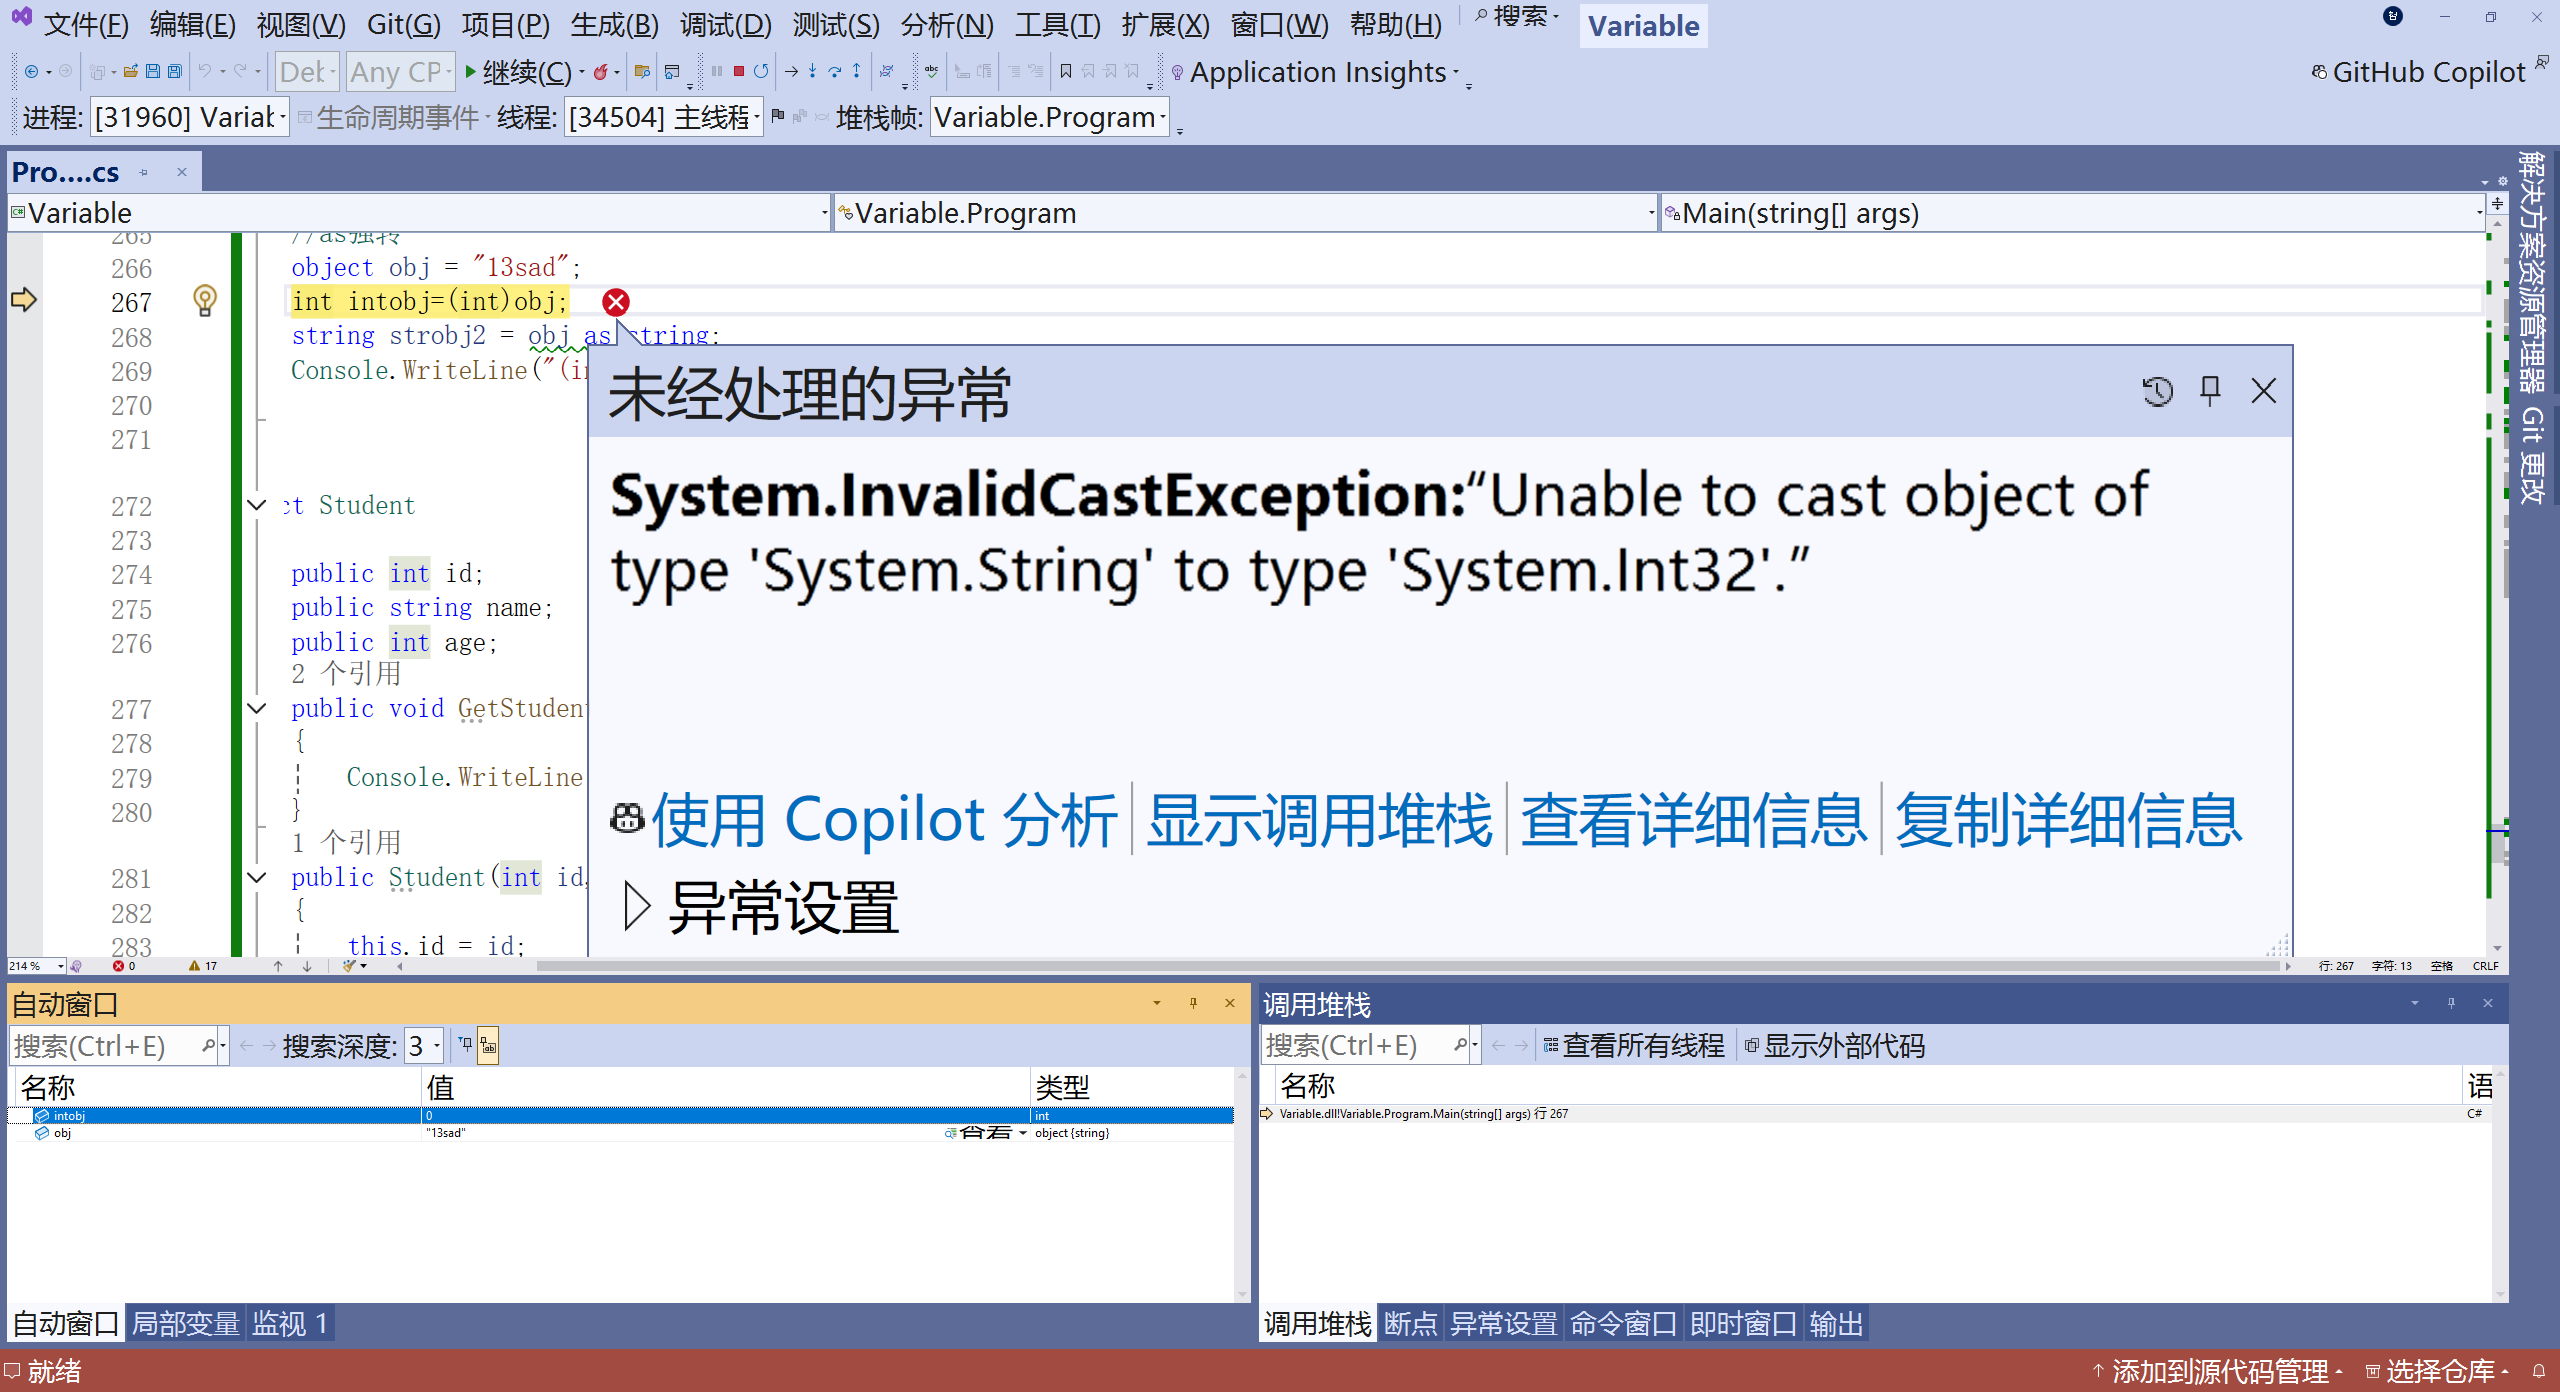The height and width of the screenshot is (1392, 2560).
Task: Click the stop debugging red square icon
Action: click(x=738, y=71)
